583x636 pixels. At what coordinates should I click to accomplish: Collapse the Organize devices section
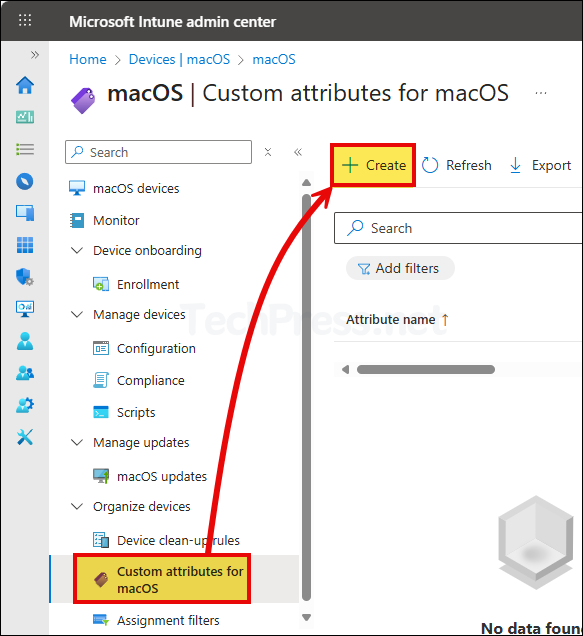tap(77, 507)
